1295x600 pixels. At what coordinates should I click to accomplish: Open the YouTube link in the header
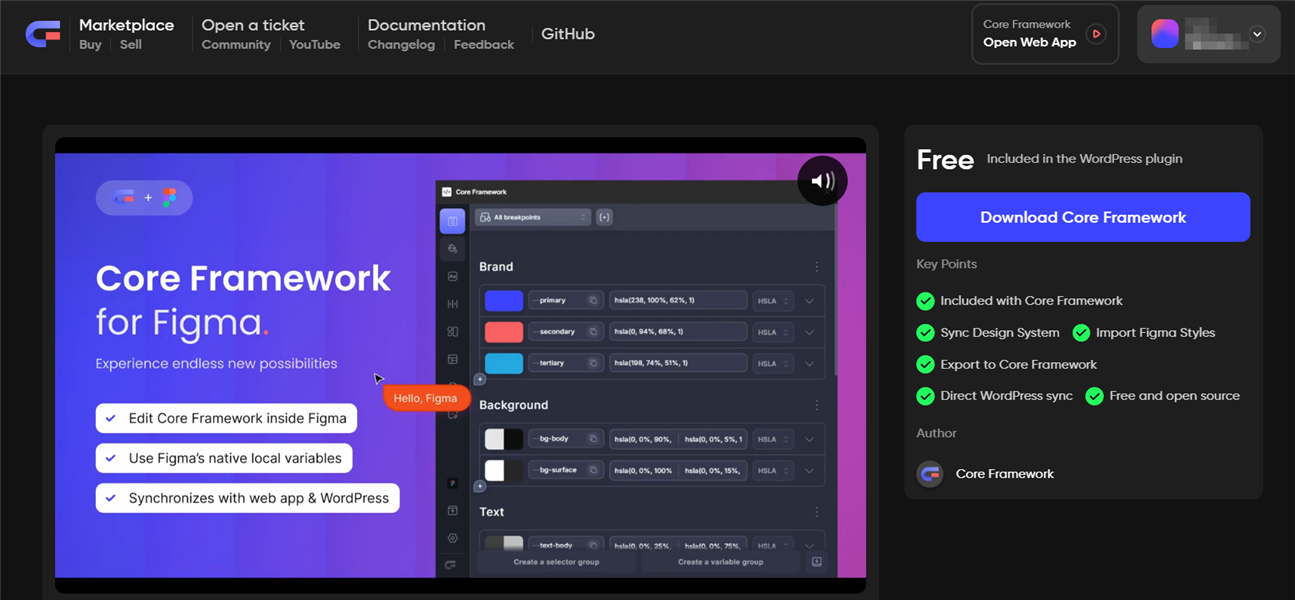[315, 45]
